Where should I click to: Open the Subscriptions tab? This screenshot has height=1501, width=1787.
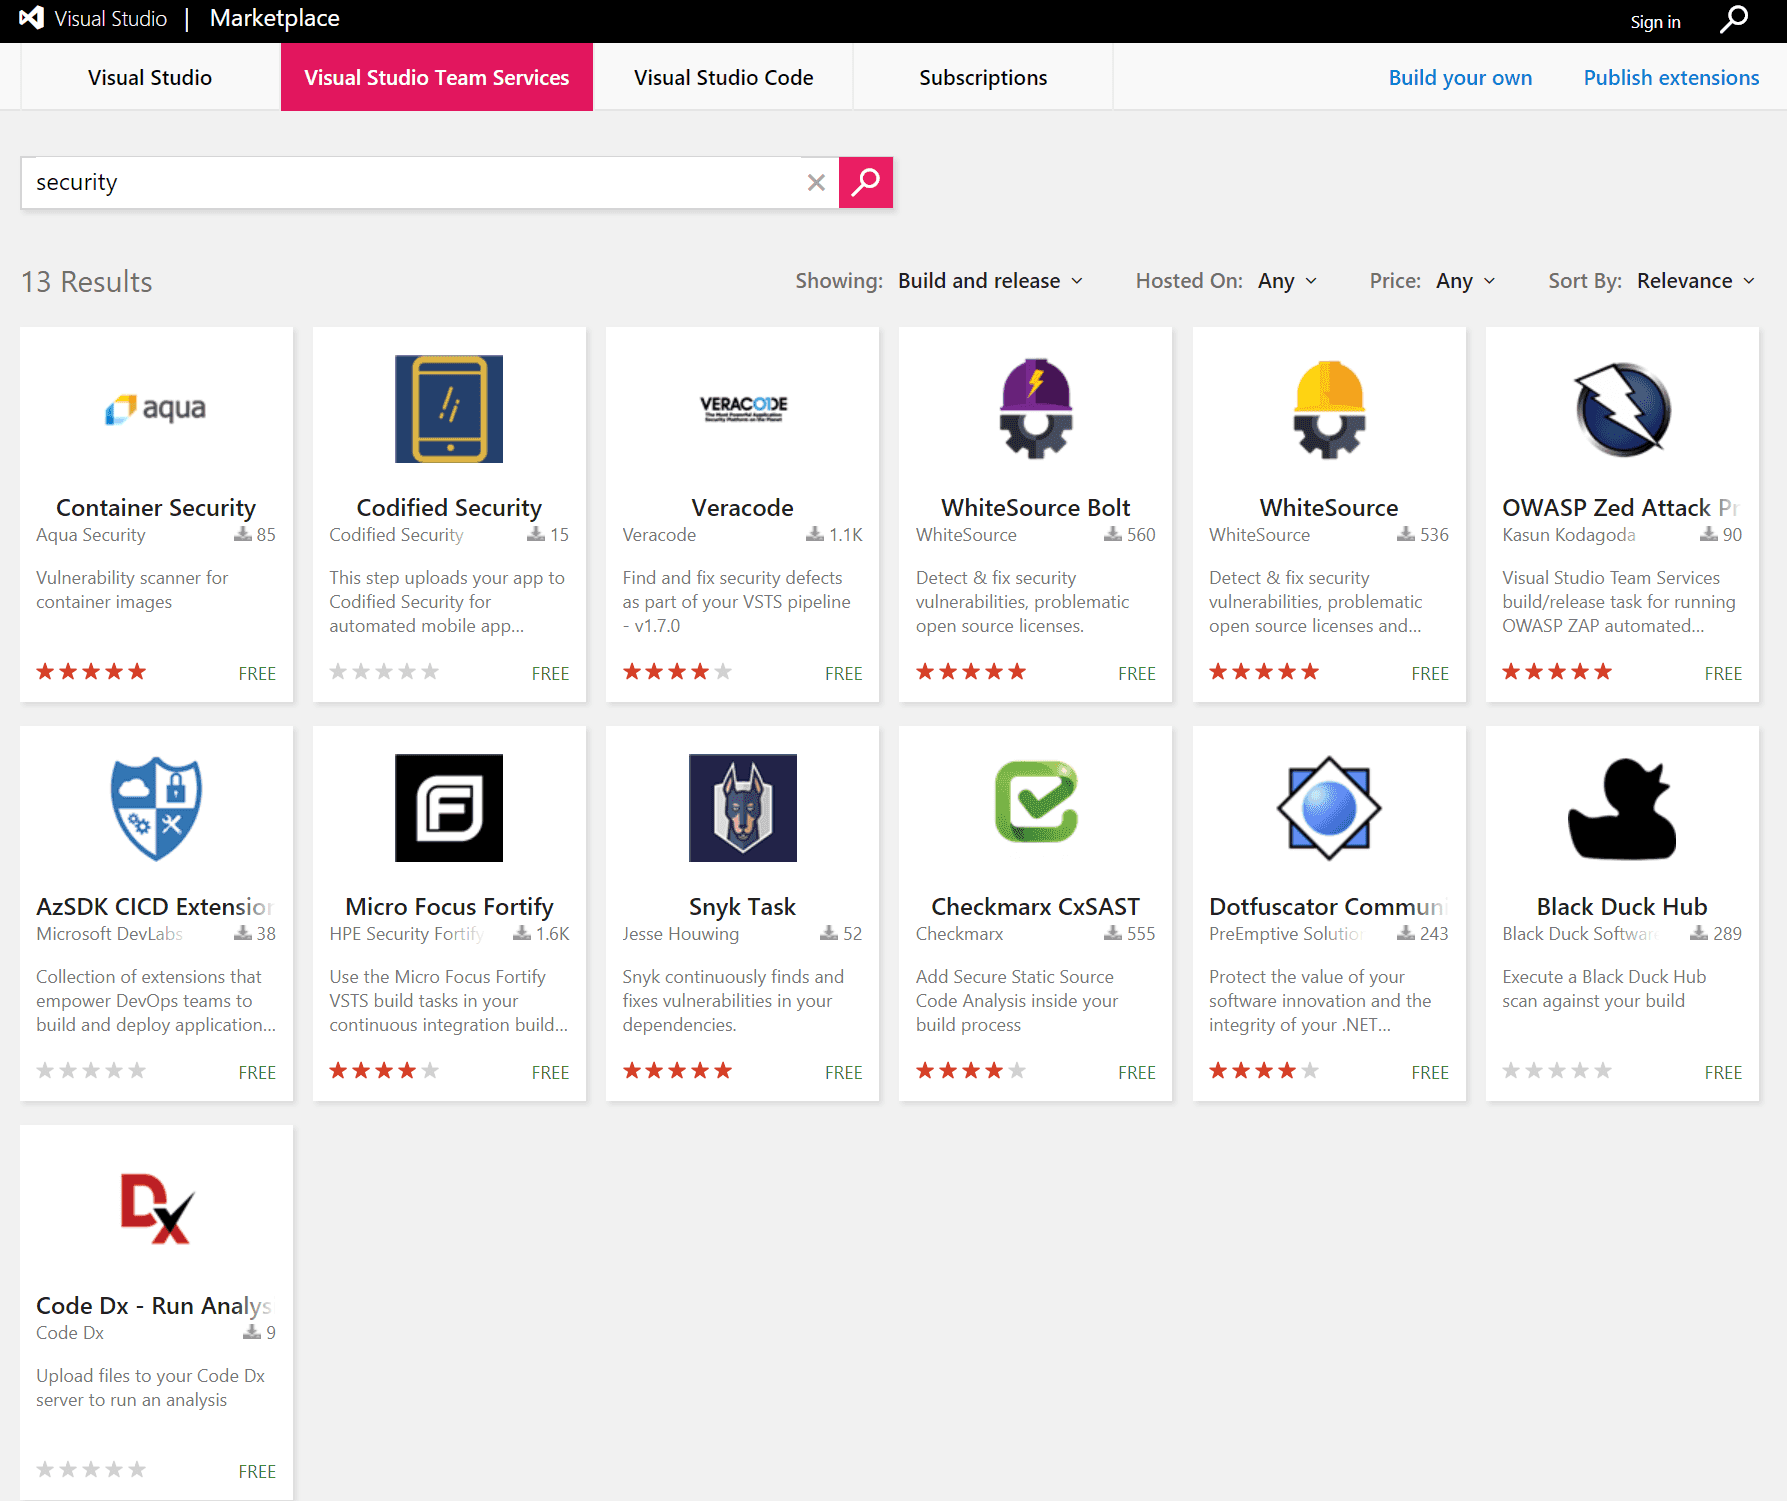coord(983,77)
